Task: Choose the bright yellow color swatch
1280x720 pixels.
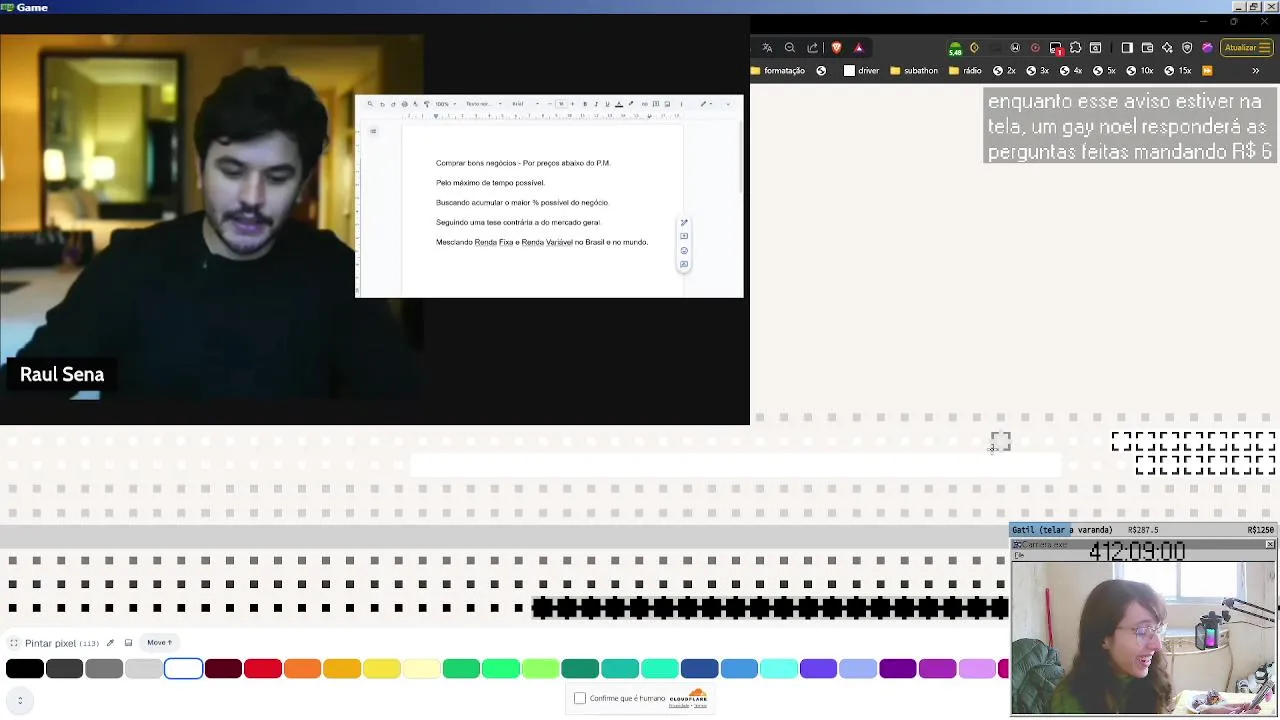Action: click(x=382, y=669)
